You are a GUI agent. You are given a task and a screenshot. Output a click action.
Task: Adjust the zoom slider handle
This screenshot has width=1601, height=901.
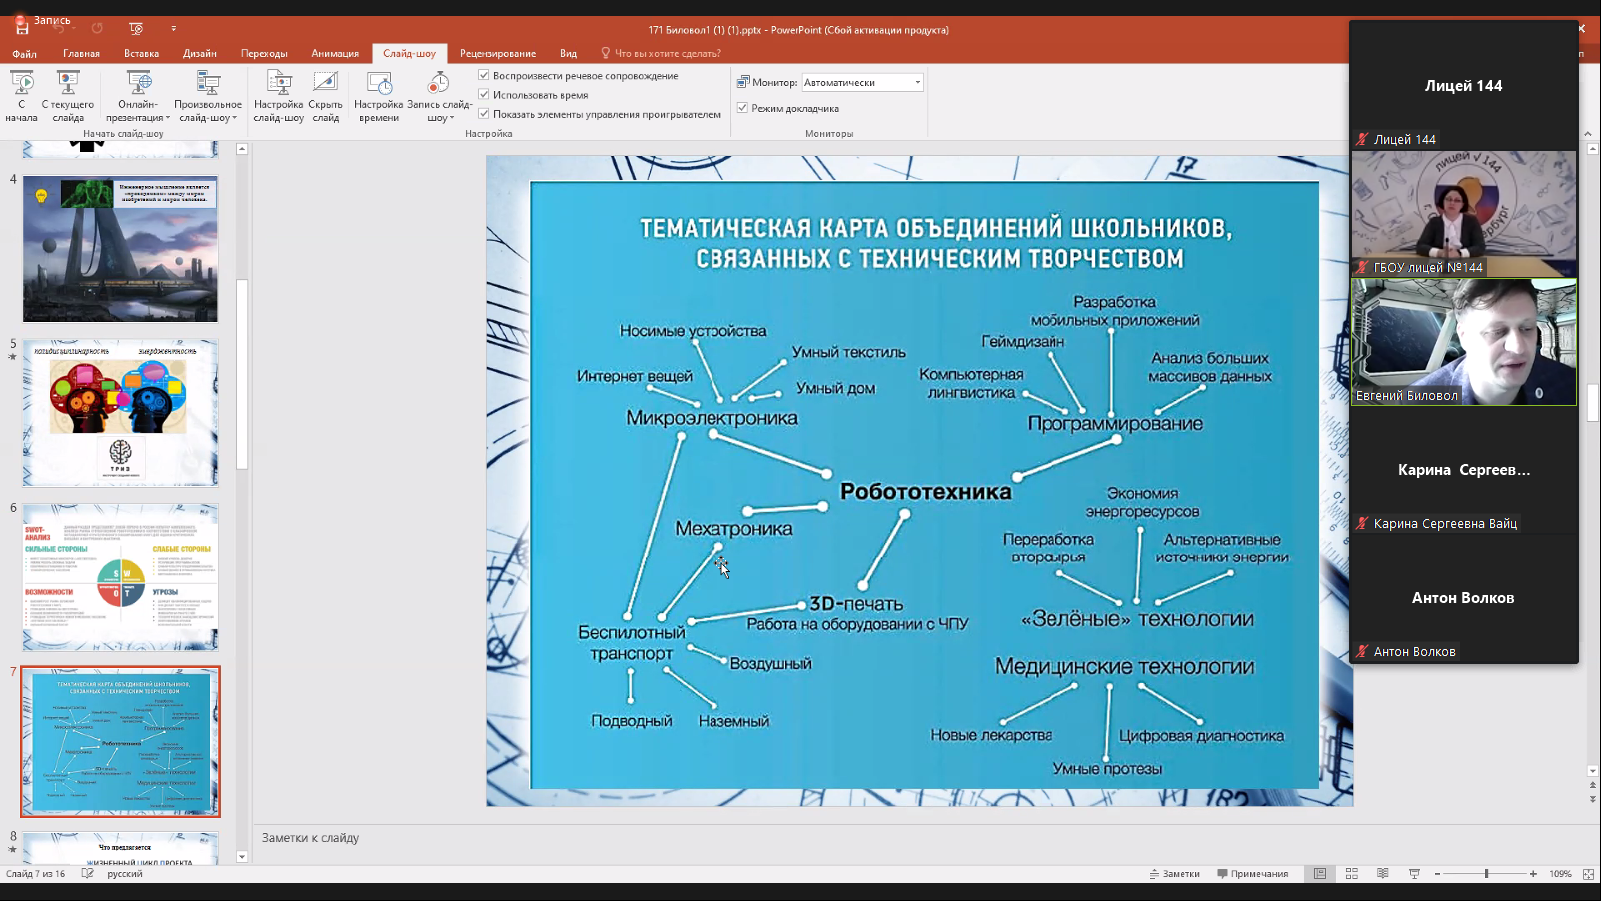coord(1486,874)
